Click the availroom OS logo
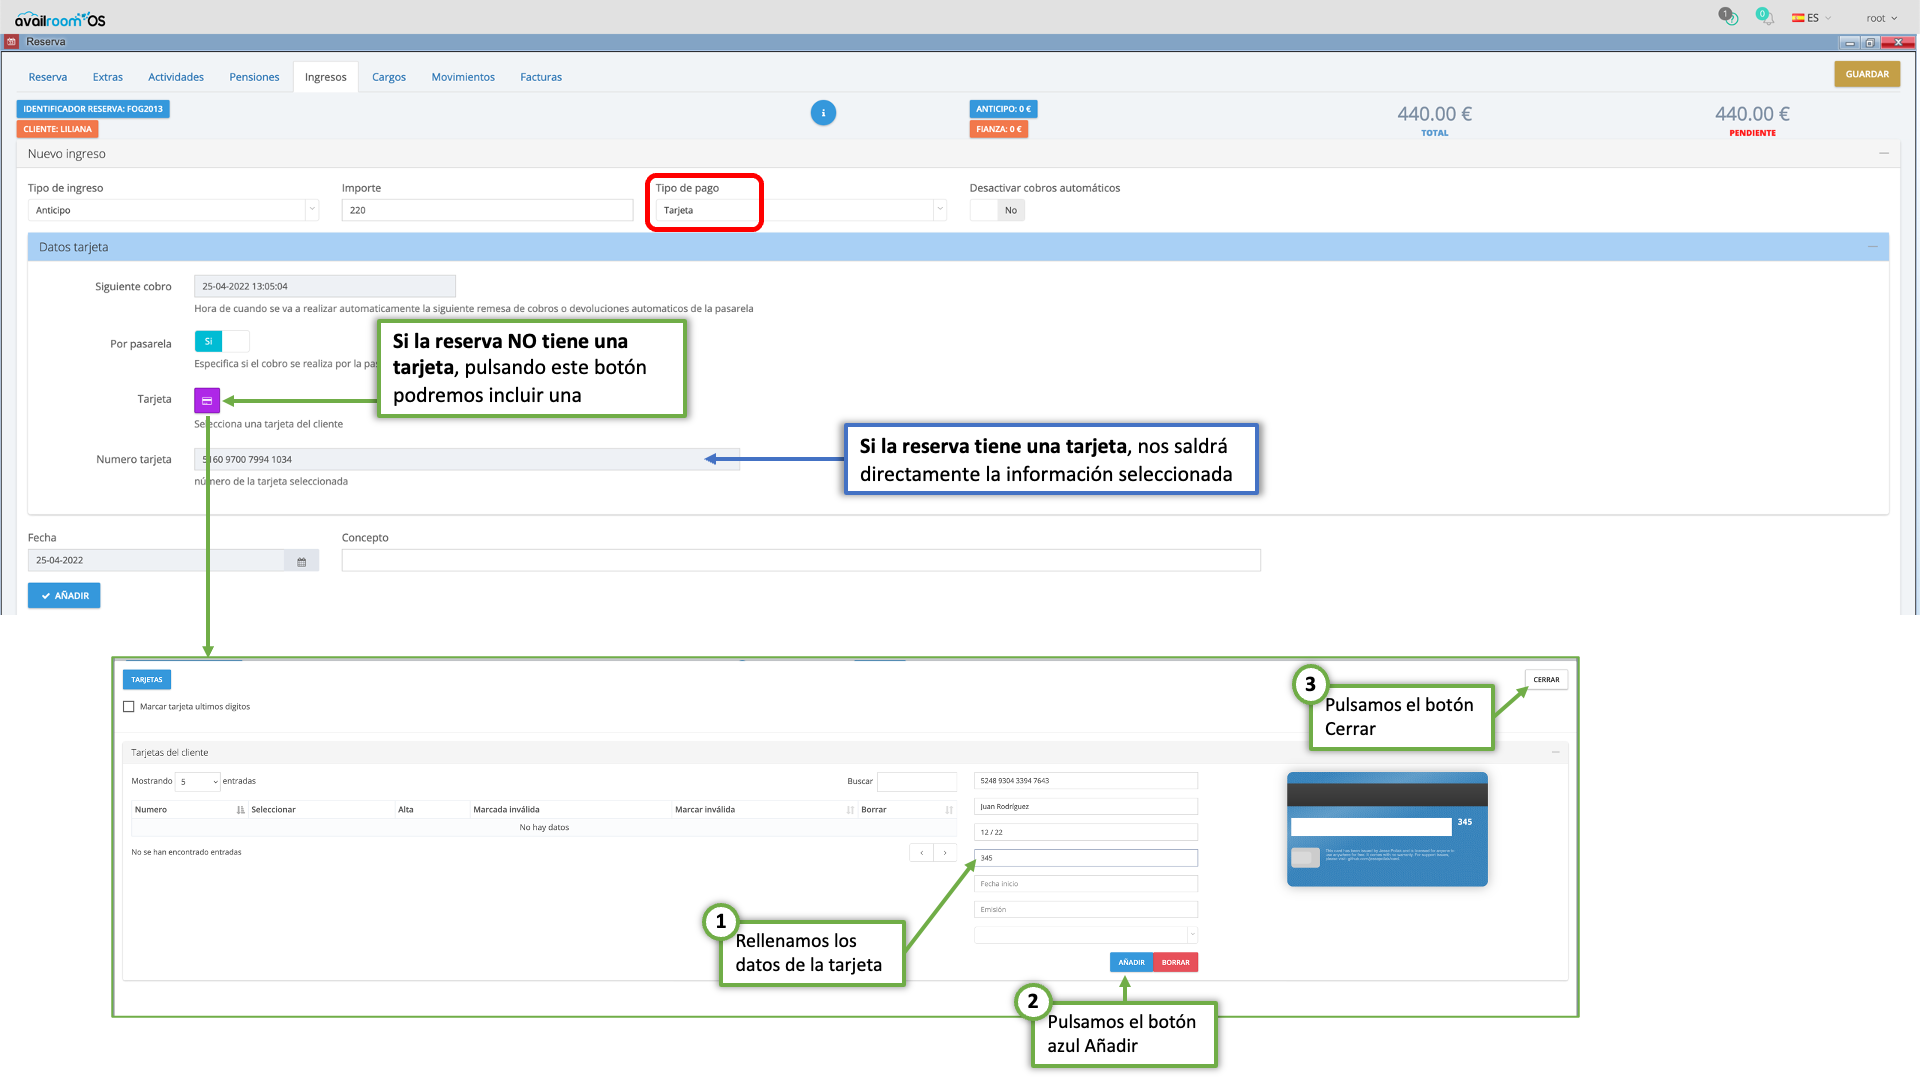Viewport: 1920px width, 1080px height. tap(60, 19)
